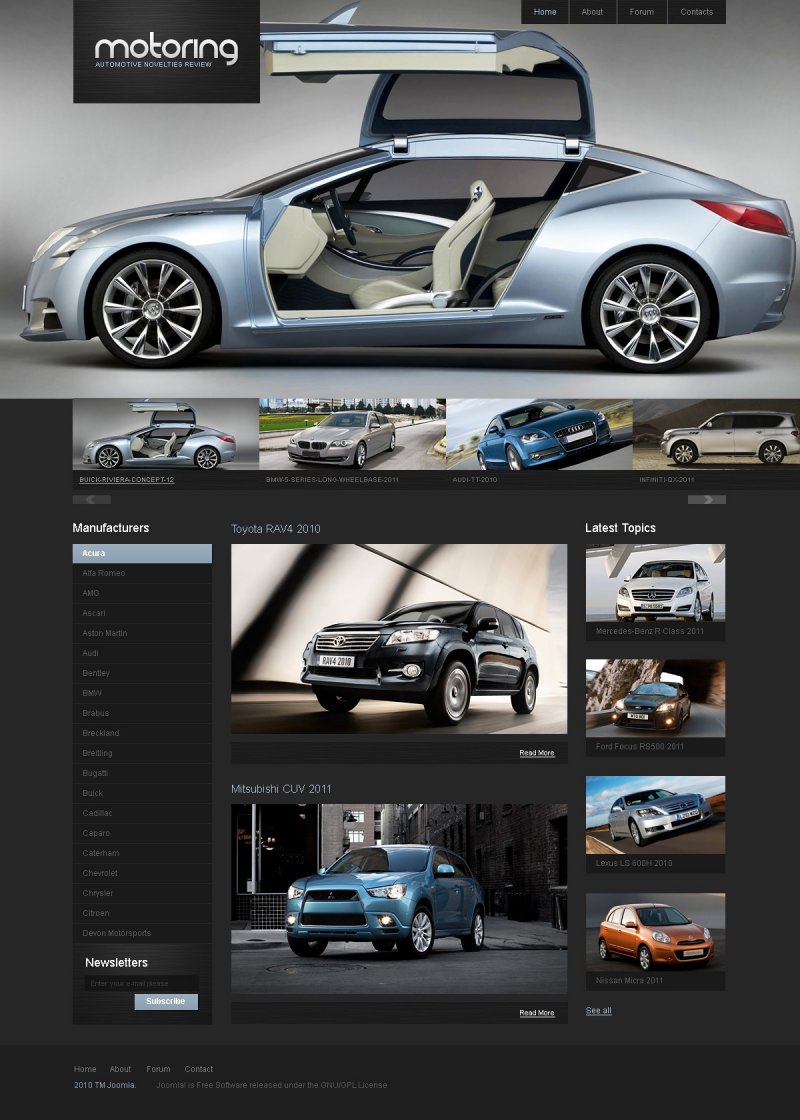
Task: Click the Lexus LS 600H 2010 caption
Action: [x=634, y=864]
